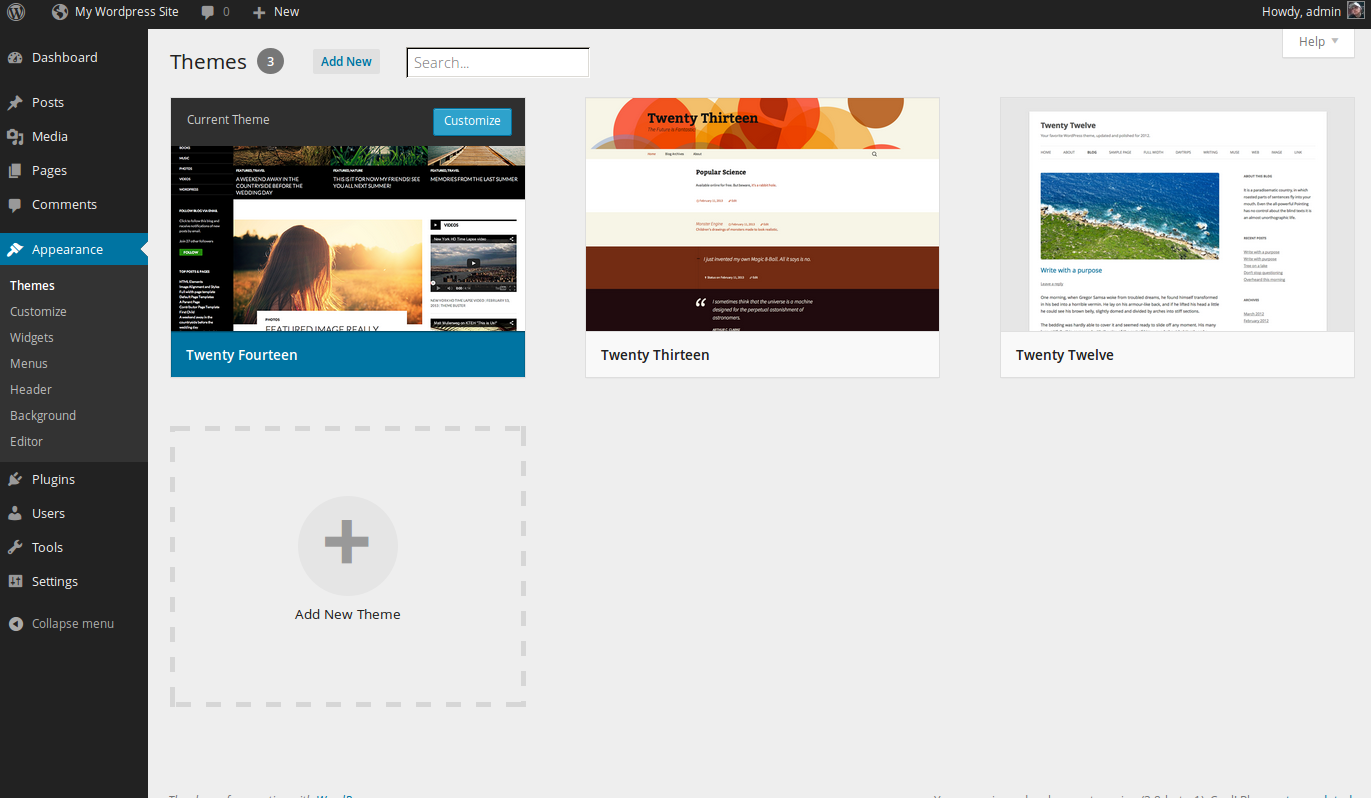Focus the theme search field
Screen dimensions: 1371x798
pyautogui.click(x=498, y=63)
